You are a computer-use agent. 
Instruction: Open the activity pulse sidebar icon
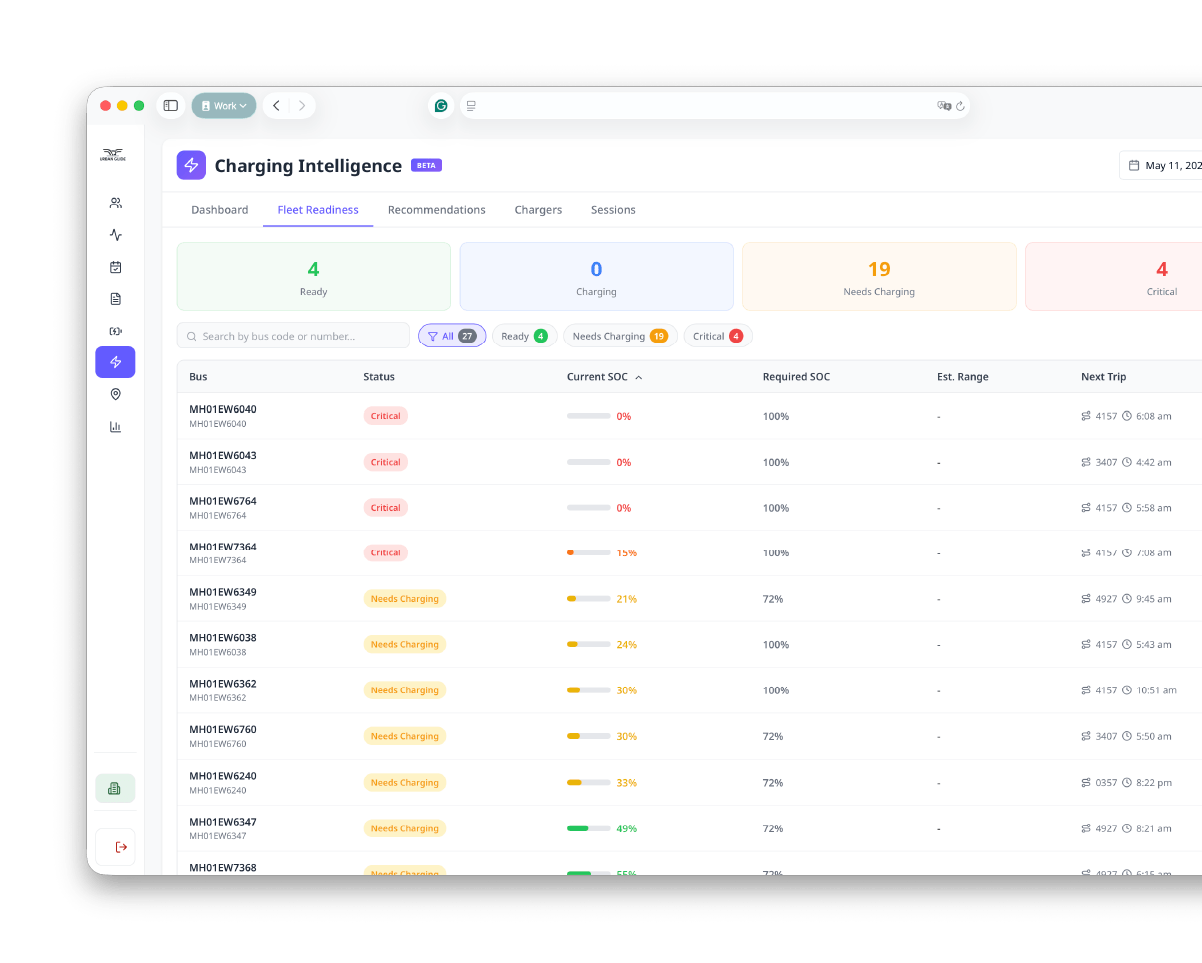(x=115, y=235)
